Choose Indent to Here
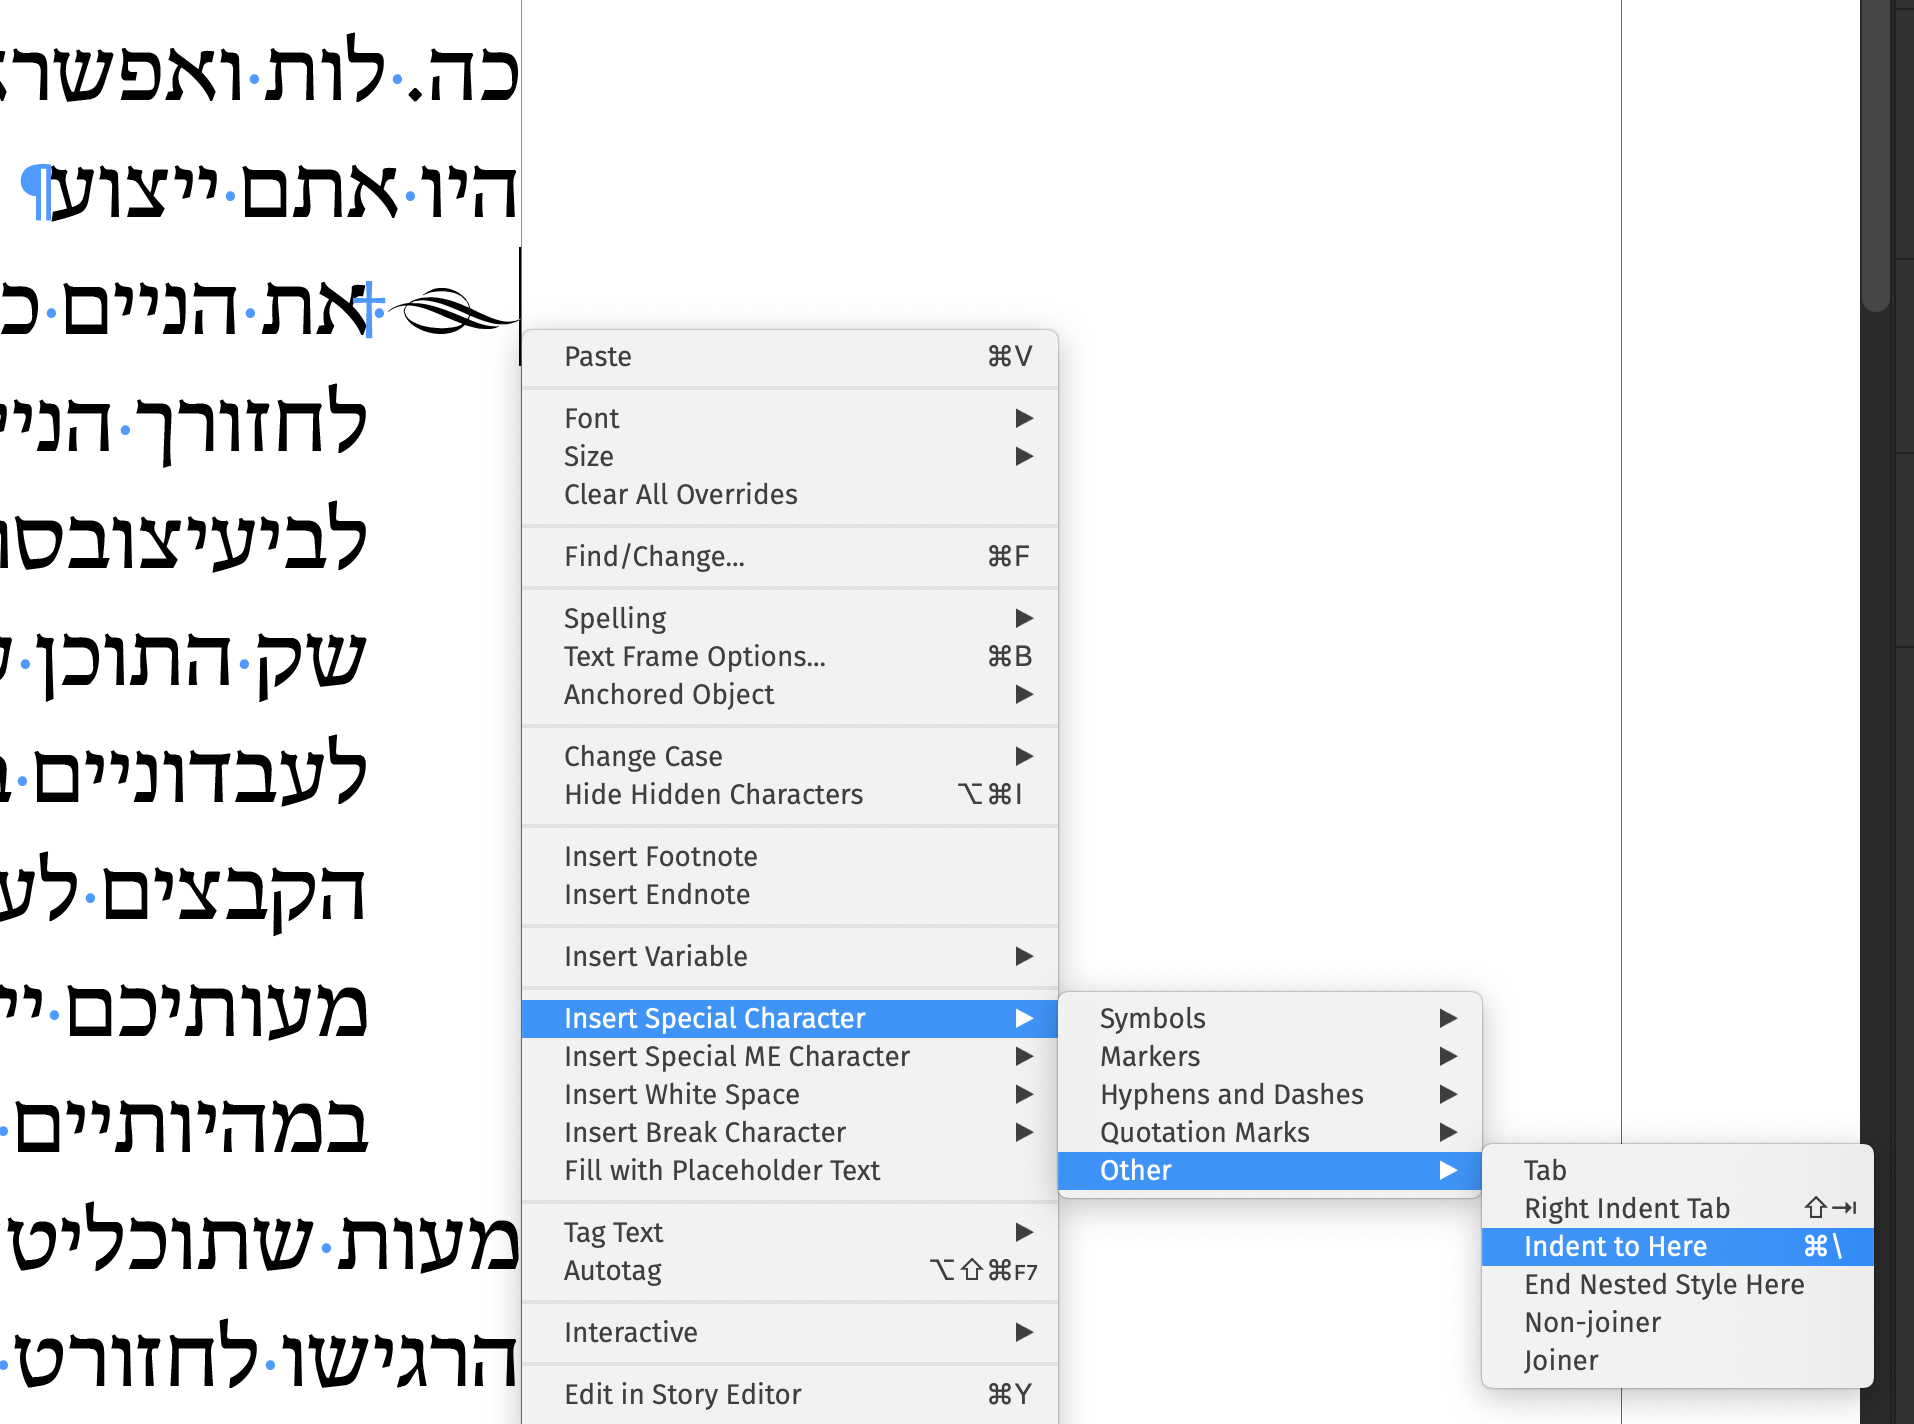 (1678, 1246)
